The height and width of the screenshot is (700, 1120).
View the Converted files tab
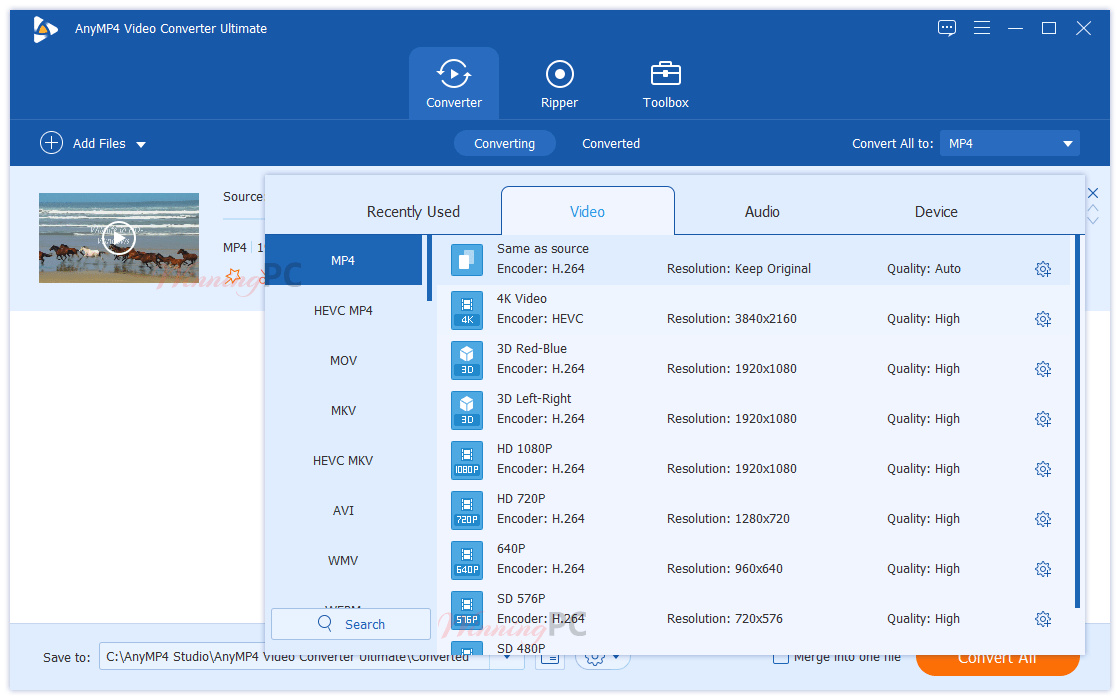click(610, 143)
